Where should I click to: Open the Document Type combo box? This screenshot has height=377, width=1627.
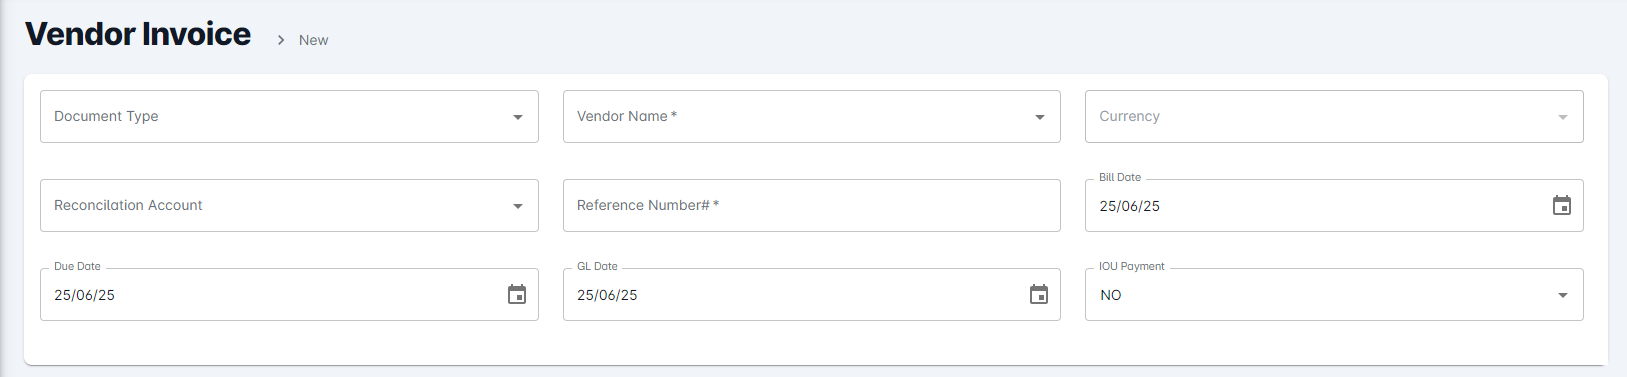[x=289, y=116]
